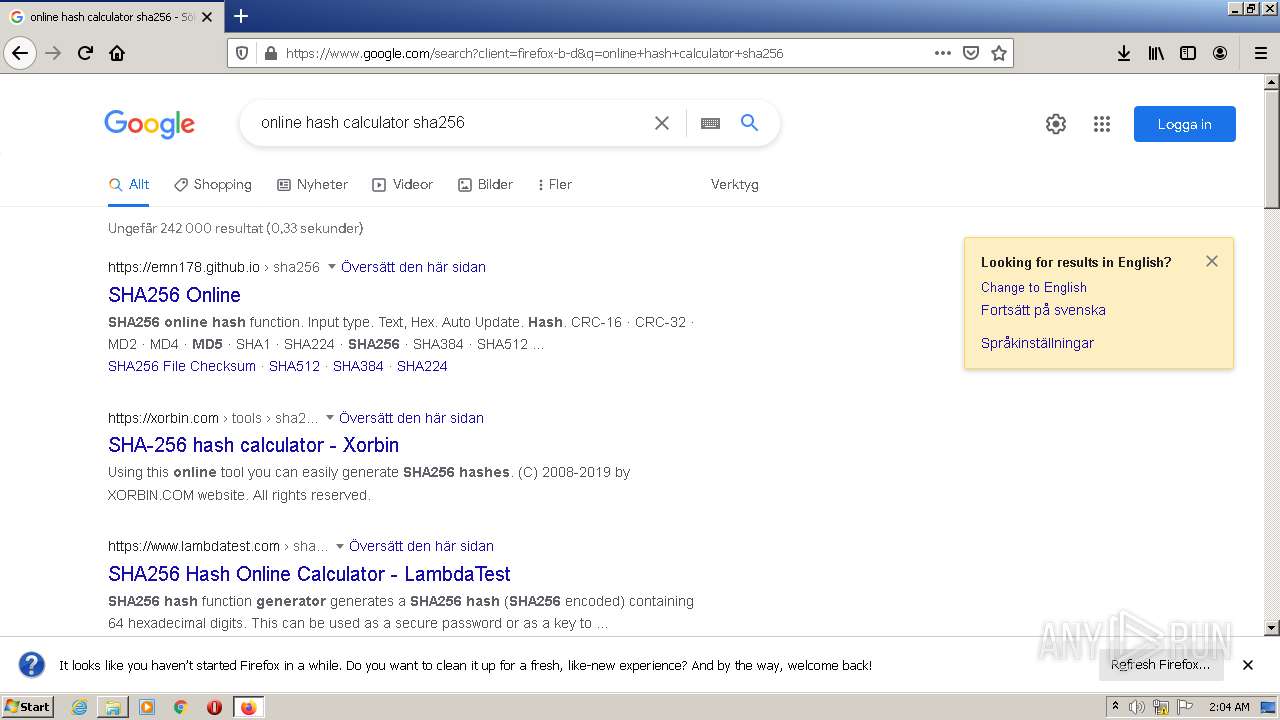Show hidden system tray icons
The width and height of the screenshot is (1280, 720).
tap(1116, 706)
